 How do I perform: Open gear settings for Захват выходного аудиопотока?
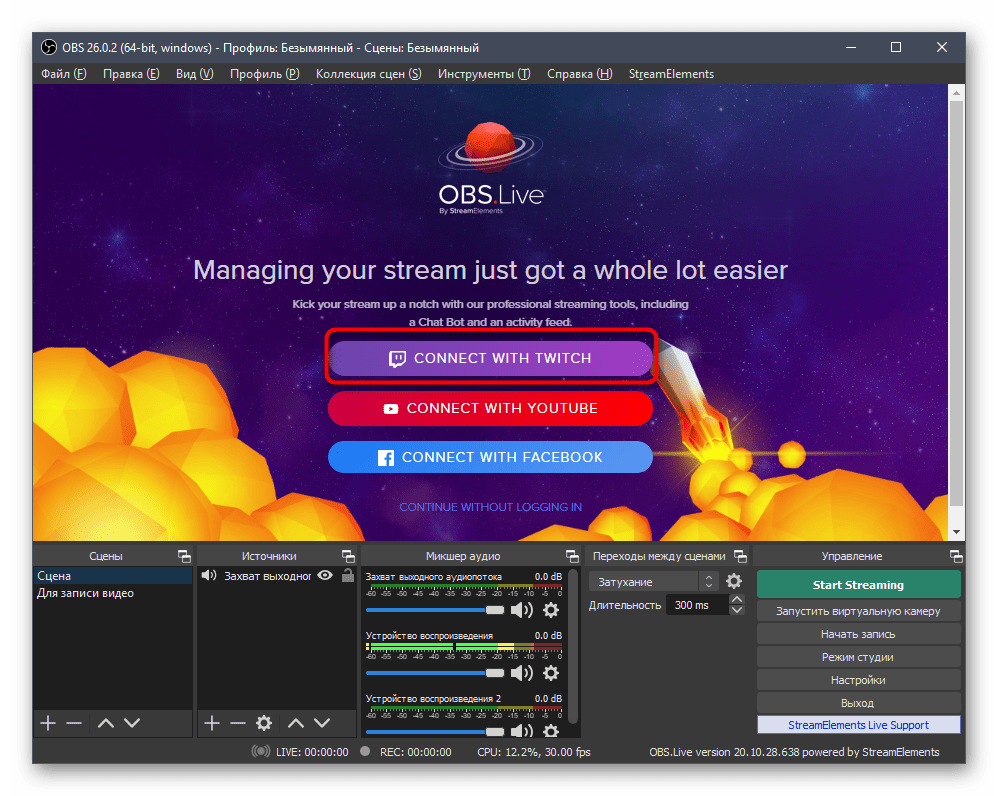coord(550,610)
